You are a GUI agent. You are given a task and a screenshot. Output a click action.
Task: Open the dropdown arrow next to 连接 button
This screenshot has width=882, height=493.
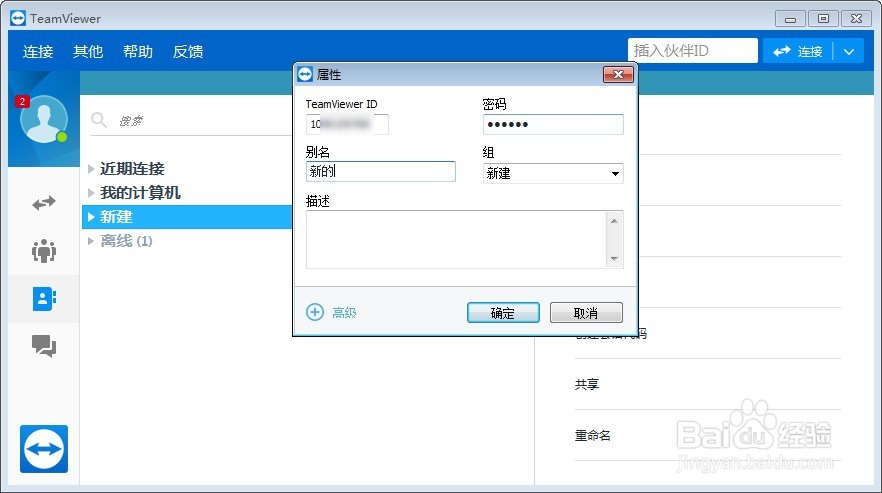coord(849,52)
